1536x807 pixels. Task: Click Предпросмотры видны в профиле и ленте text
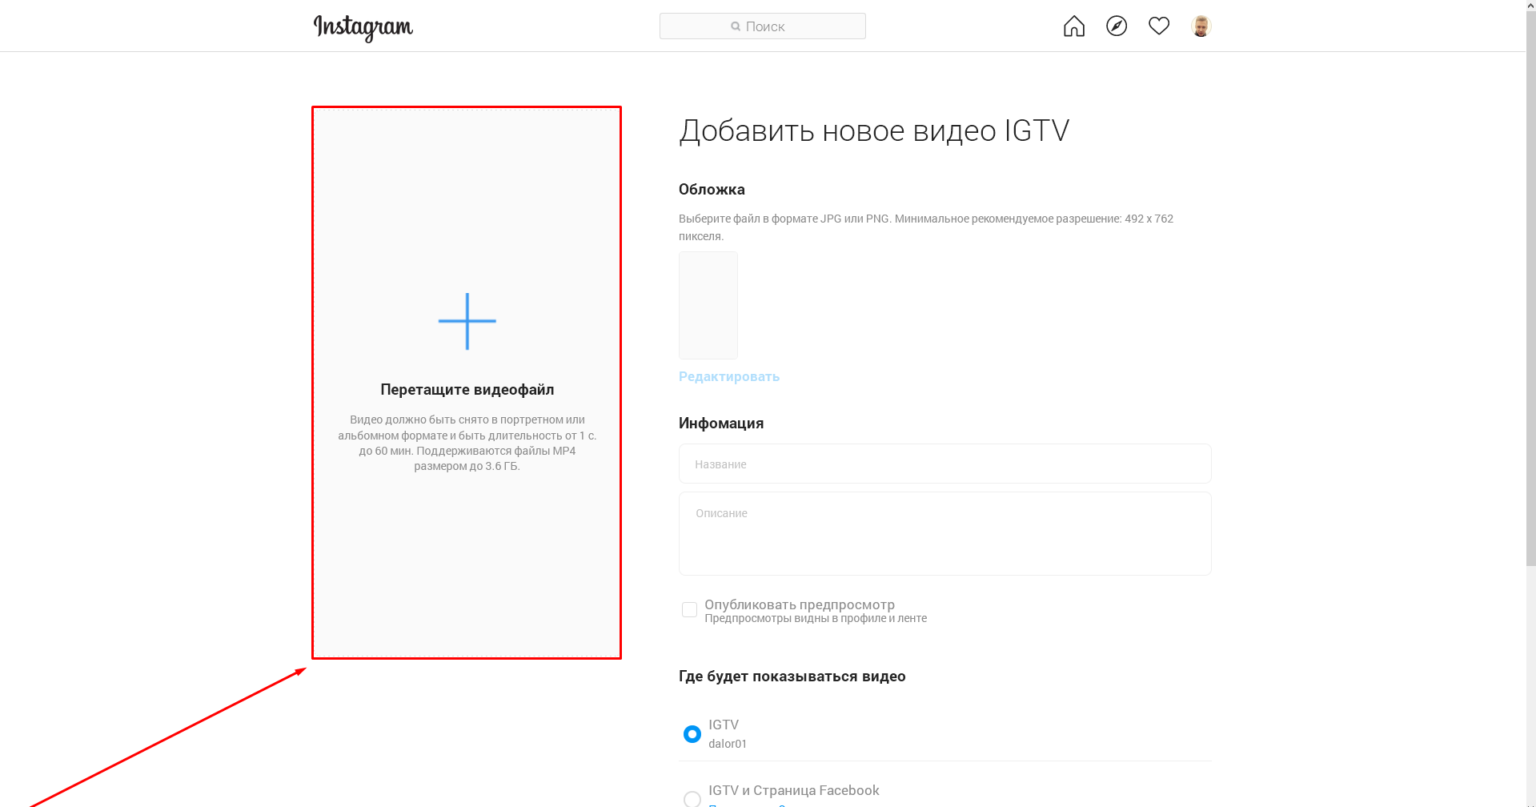pos(815,618)
